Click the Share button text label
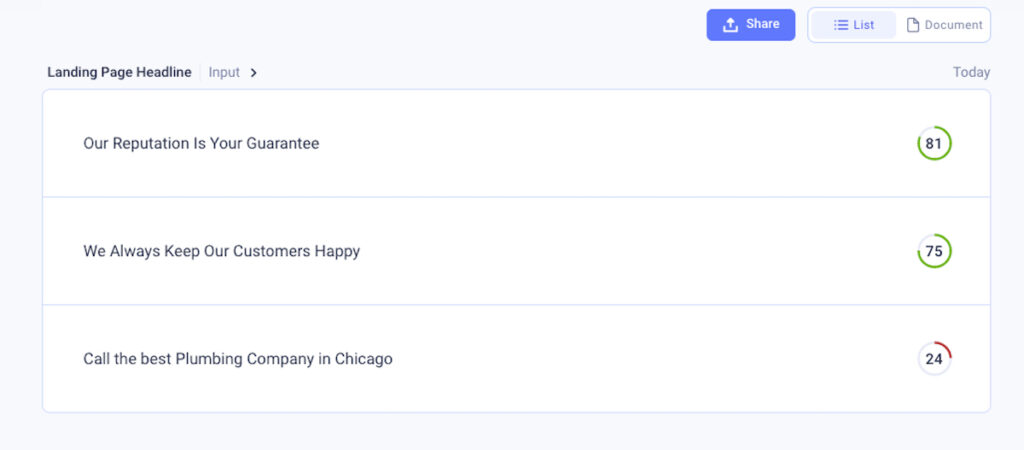The image size is (1024, 450). [763, 24]
